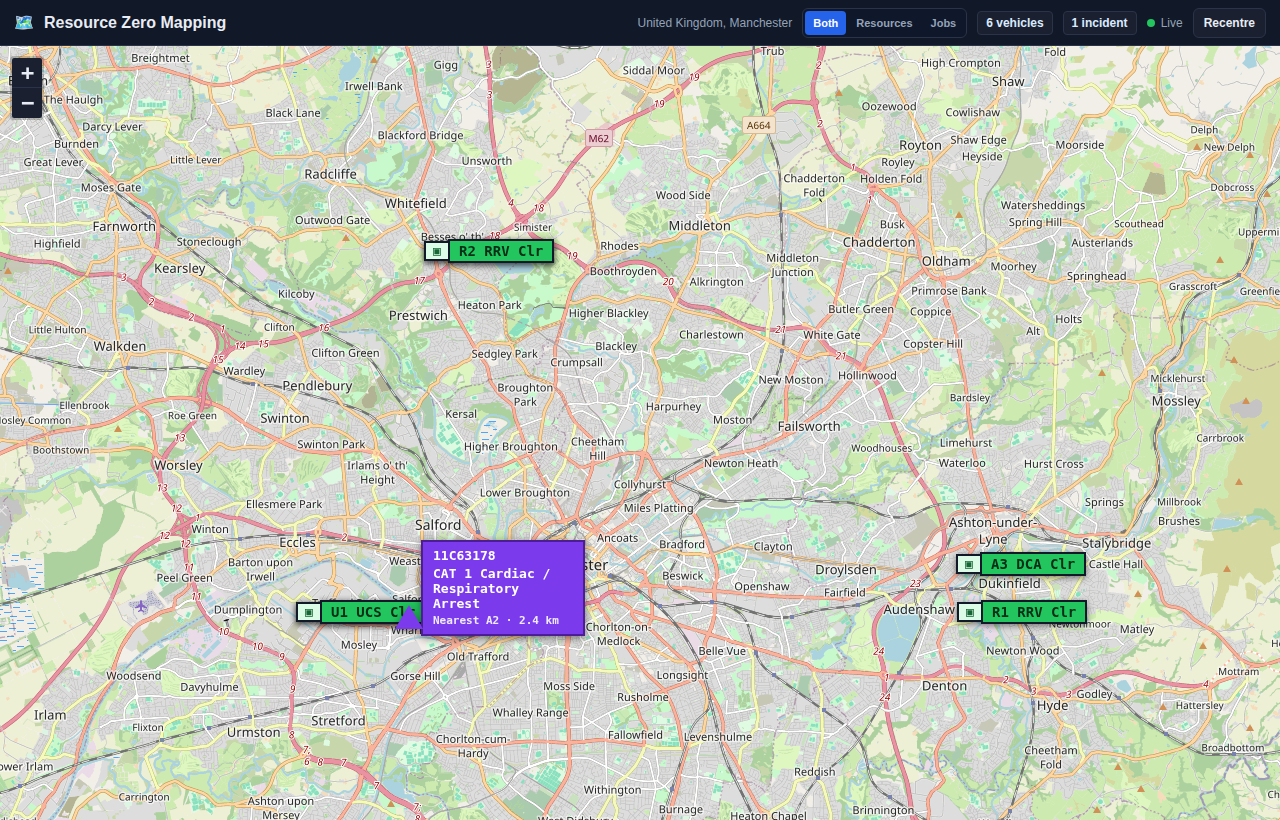Click the Denton label on map
Screen dimensions: 1280x820
(x=945, y=686)
